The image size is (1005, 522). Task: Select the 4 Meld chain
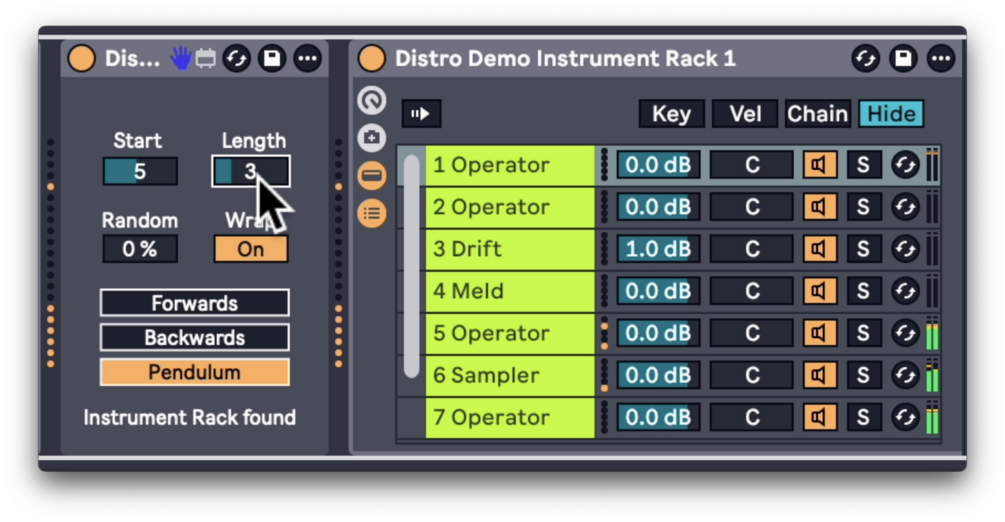(510, 291)
